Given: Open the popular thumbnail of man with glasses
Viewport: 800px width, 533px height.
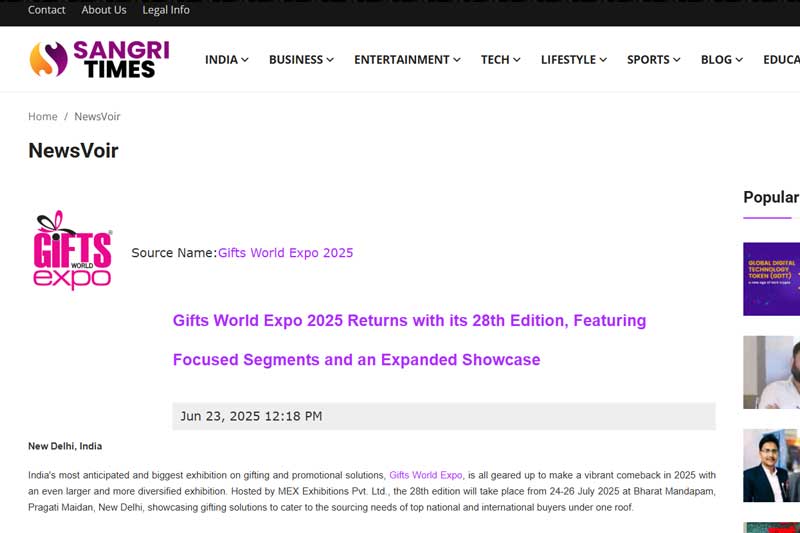Looking at the screenshot, I should pos(771,466).
